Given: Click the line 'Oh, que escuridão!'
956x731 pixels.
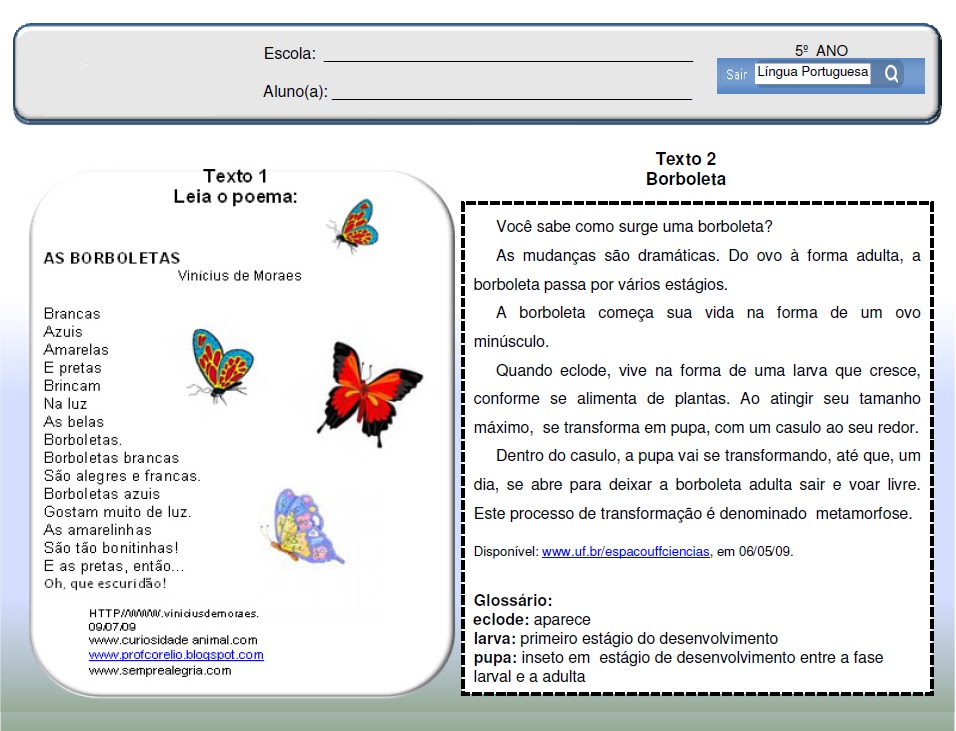Looking at the screenshot, I should tap(105, 583).
